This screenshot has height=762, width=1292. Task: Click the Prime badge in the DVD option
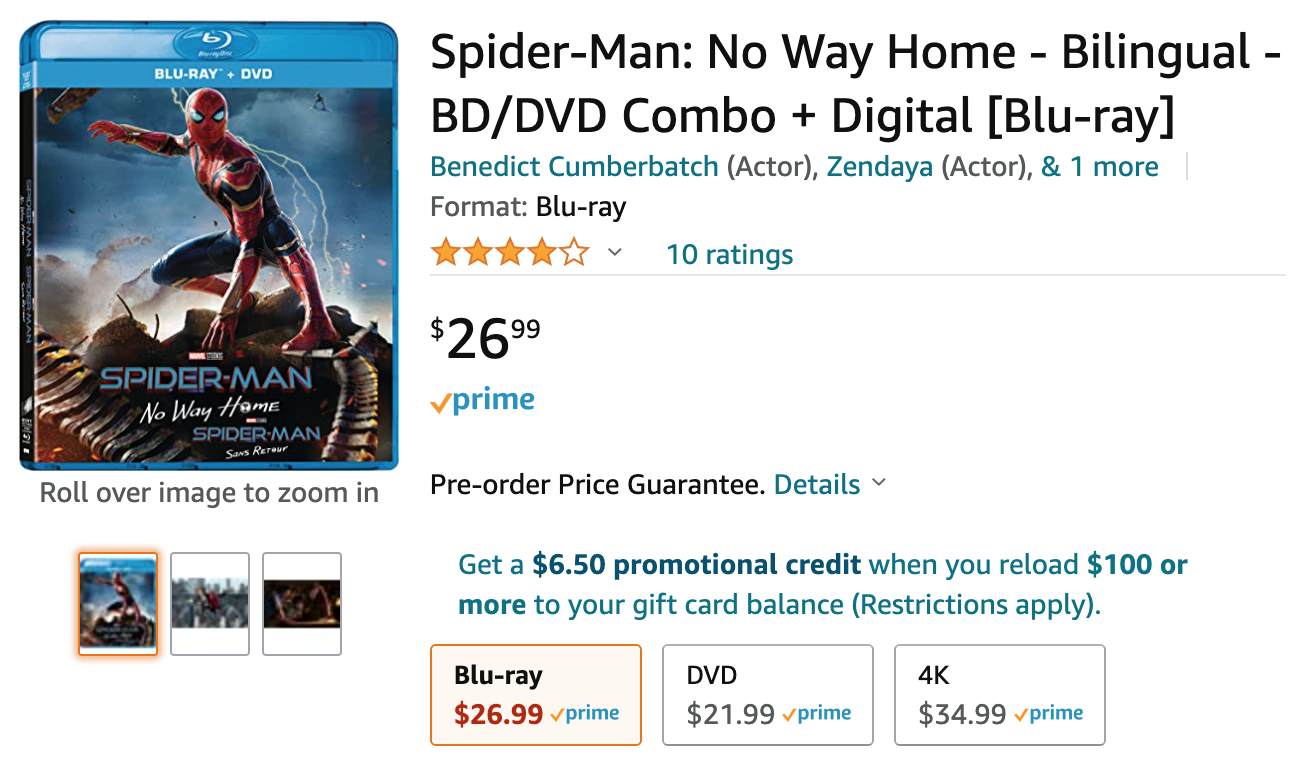tap(817, 714)
